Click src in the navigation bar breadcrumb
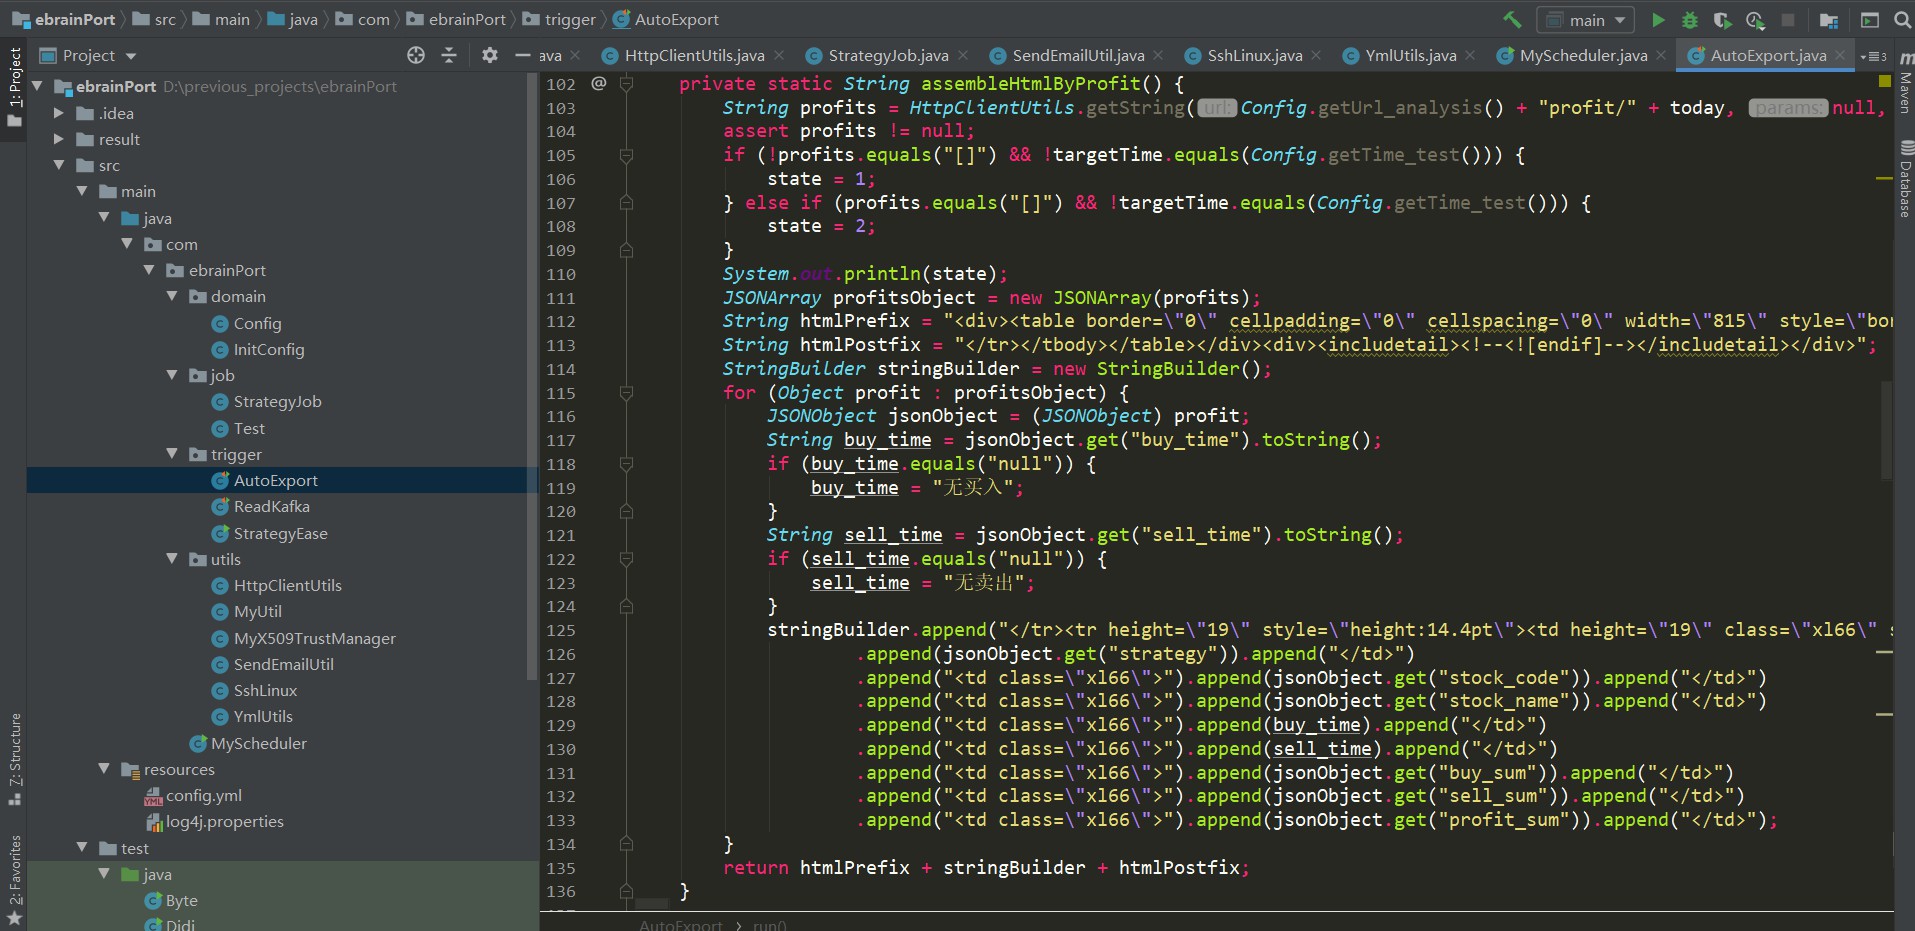The width and height of the screenshot is (1915, 931). pos(155,20)
